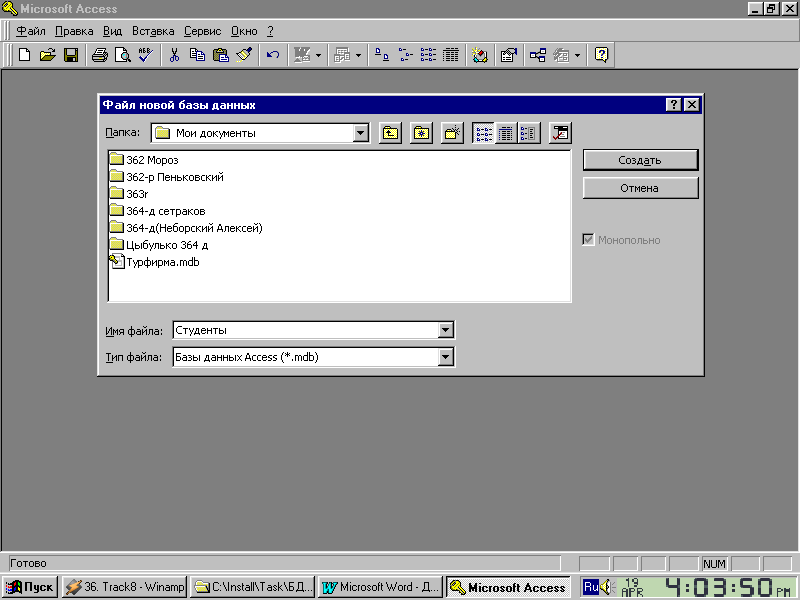Image resolution: width=800 pixels, height=600 pixels.
Task: Switch to C:\Install\Task folder taskbar button
Action: 253,587
